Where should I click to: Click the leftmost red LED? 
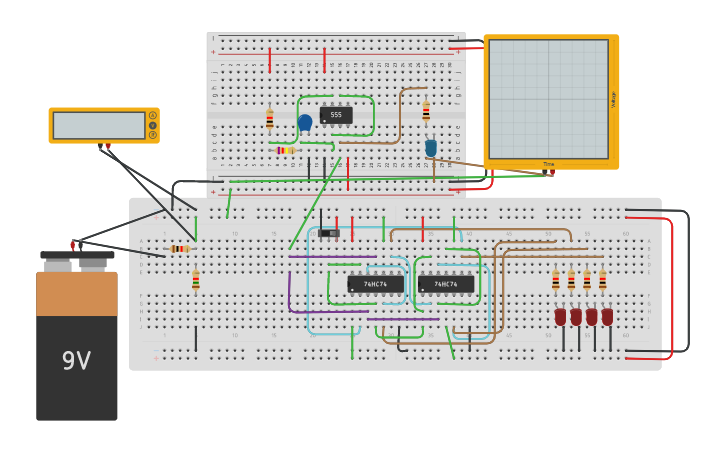coord(560,316)
